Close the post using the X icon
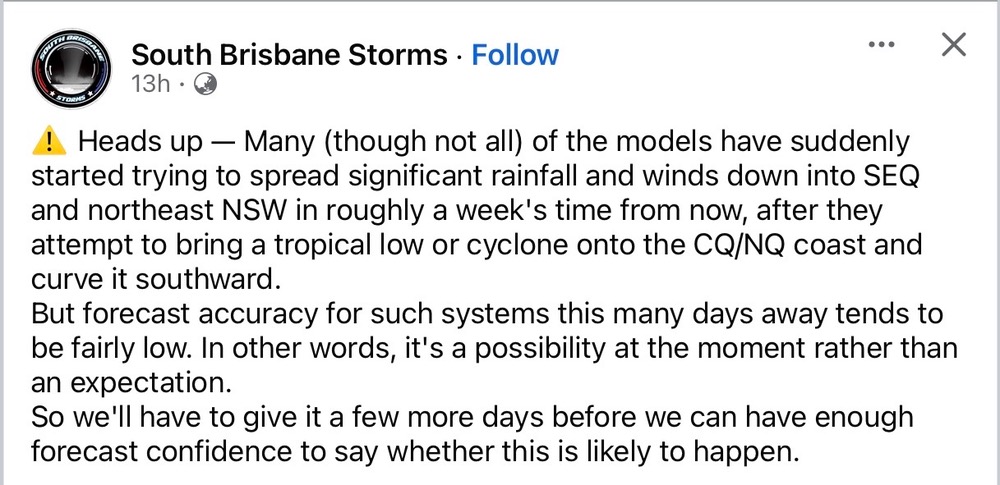Image resolution: width=1000 pixels, height=485 pixels. pos(954,45)
